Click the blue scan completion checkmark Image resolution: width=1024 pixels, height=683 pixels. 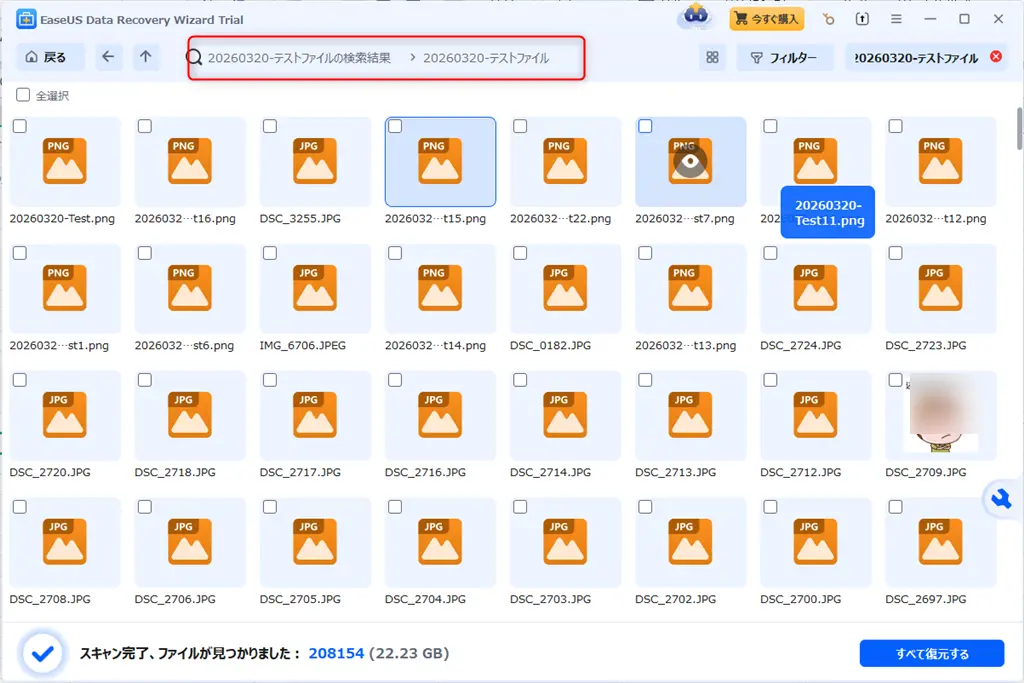40,652
